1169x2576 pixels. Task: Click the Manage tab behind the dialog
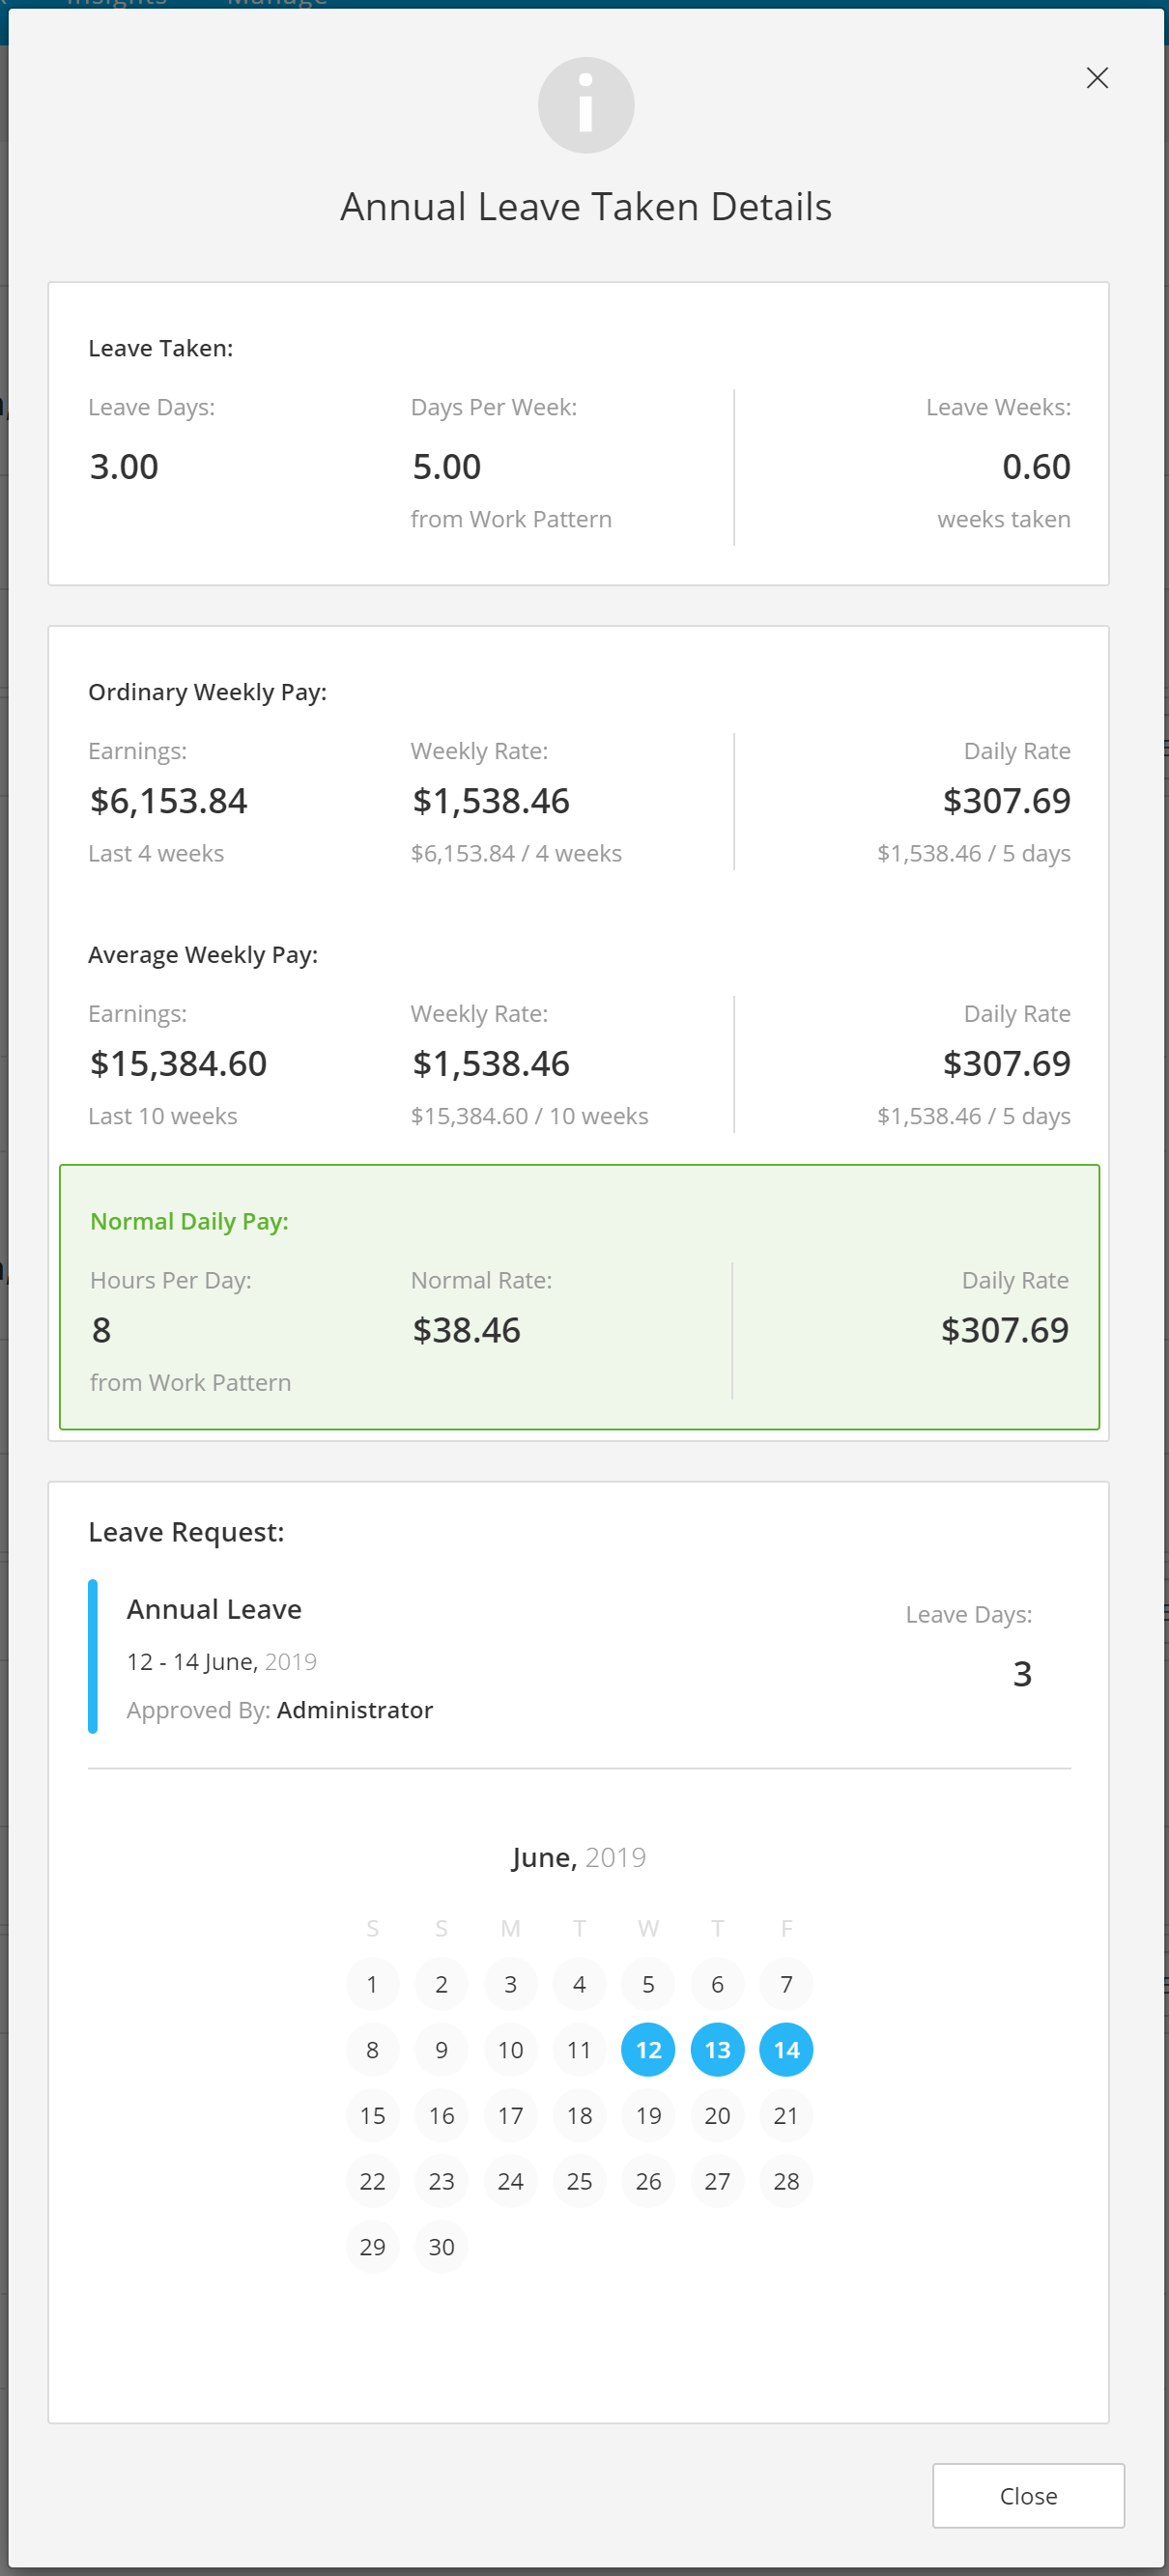tap(277, 4)
